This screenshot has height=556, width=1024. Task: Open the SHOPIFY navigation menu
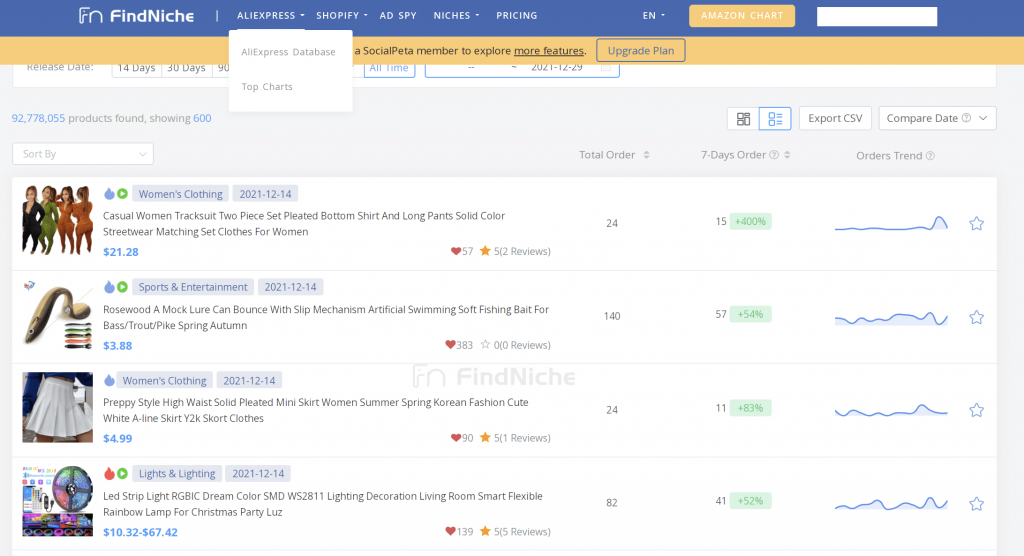tap(342, 16)
